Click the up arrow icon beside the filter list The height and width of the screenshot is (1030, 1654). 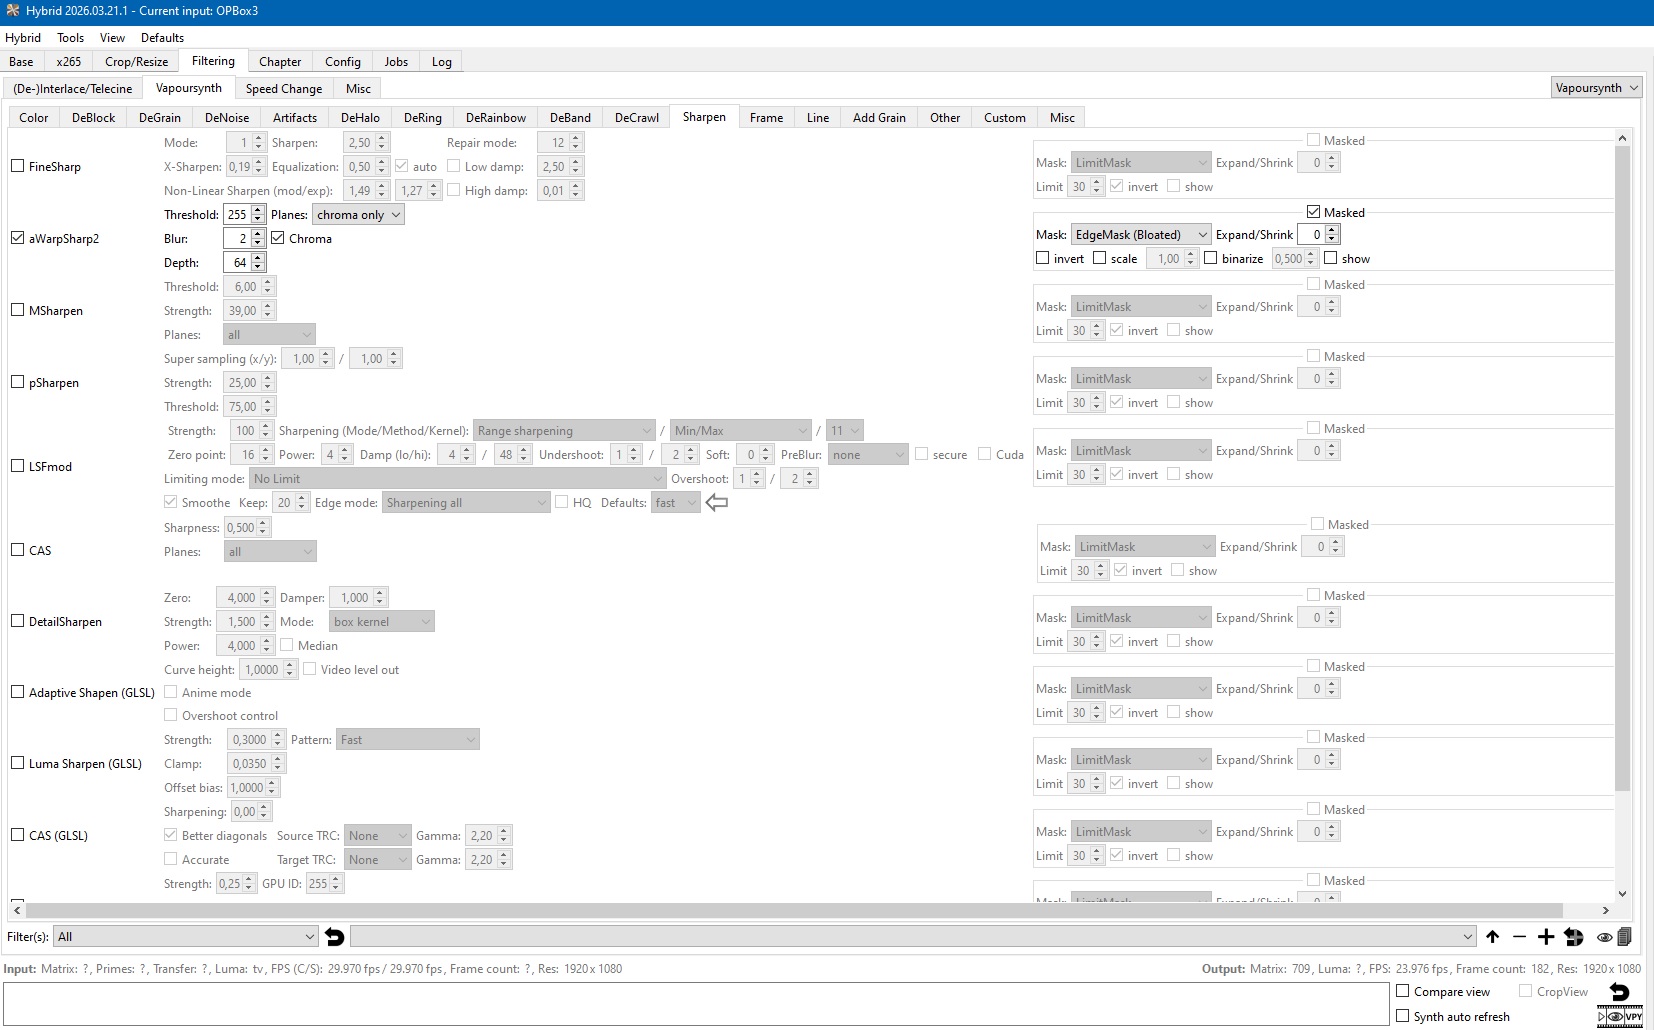[1492, 937]
